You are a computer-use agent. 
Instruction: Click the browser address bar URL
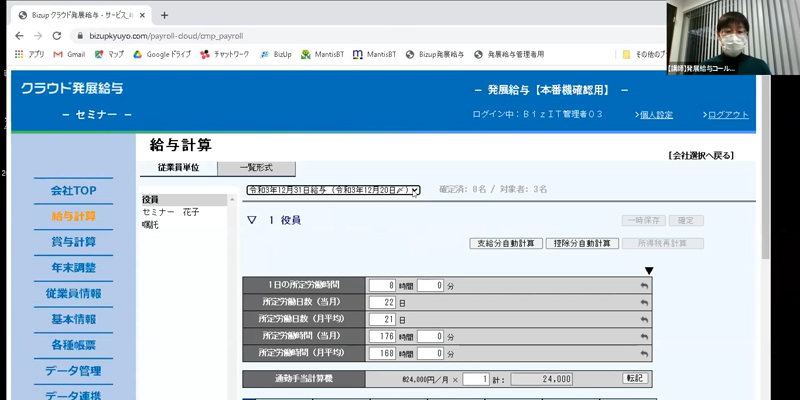[x=166, y=36]
